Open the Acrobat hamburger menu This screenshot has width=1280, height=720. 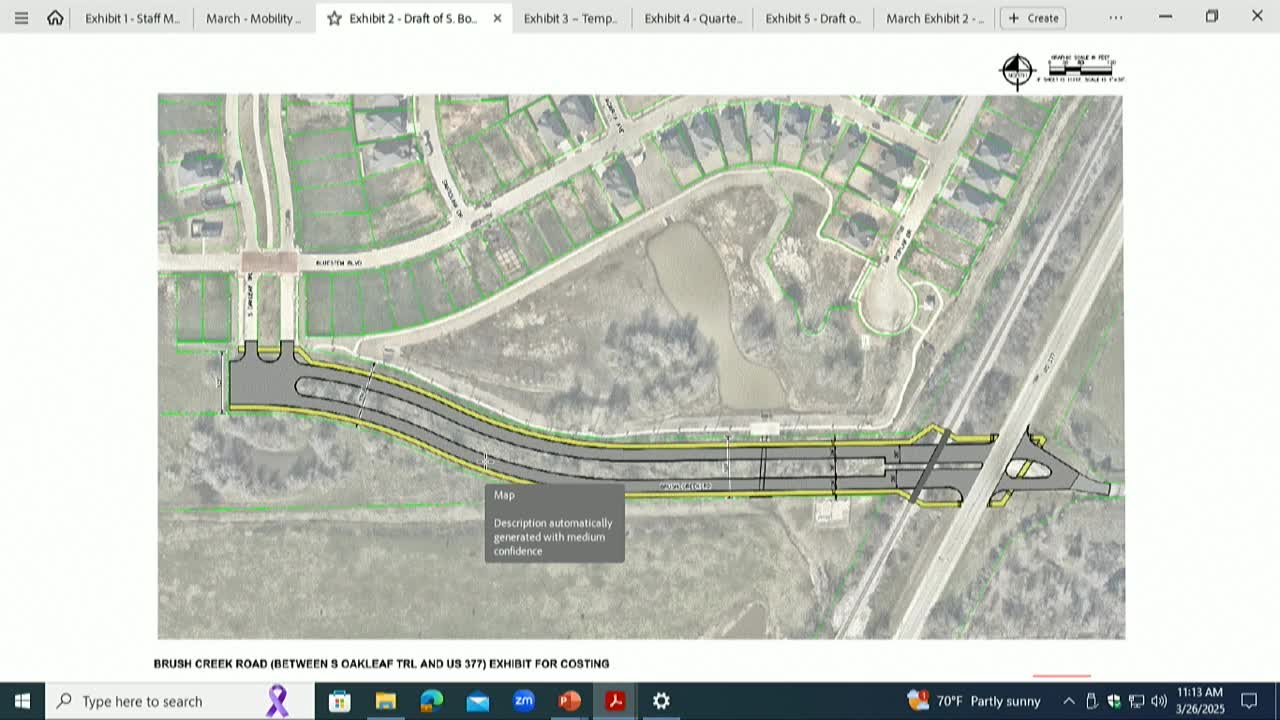(21, 17)
